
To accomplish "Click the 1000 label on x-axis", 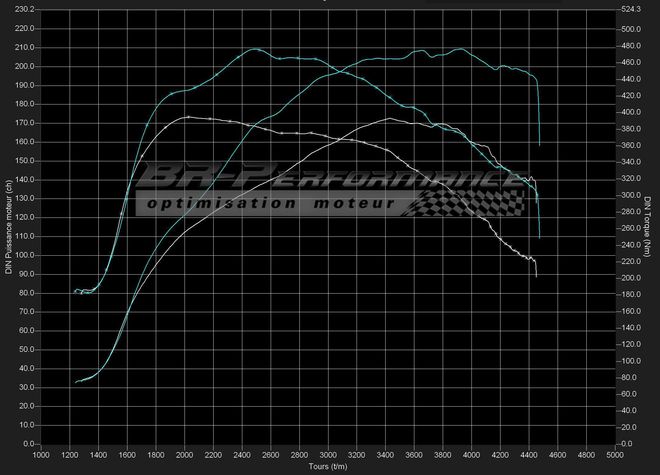I will pyautogui.click(x=41, y=455).
